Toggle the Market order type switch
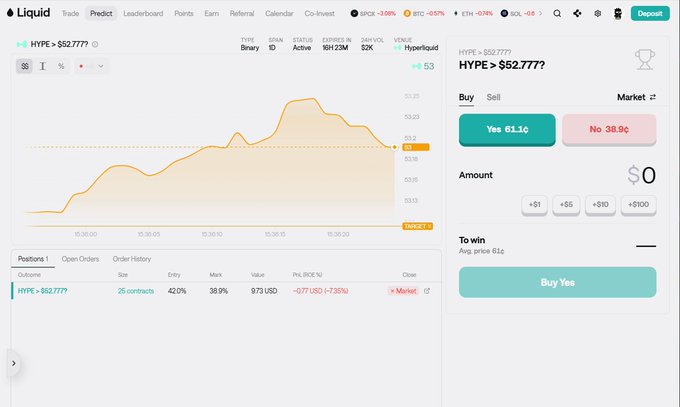 click(x=636, y=98)
